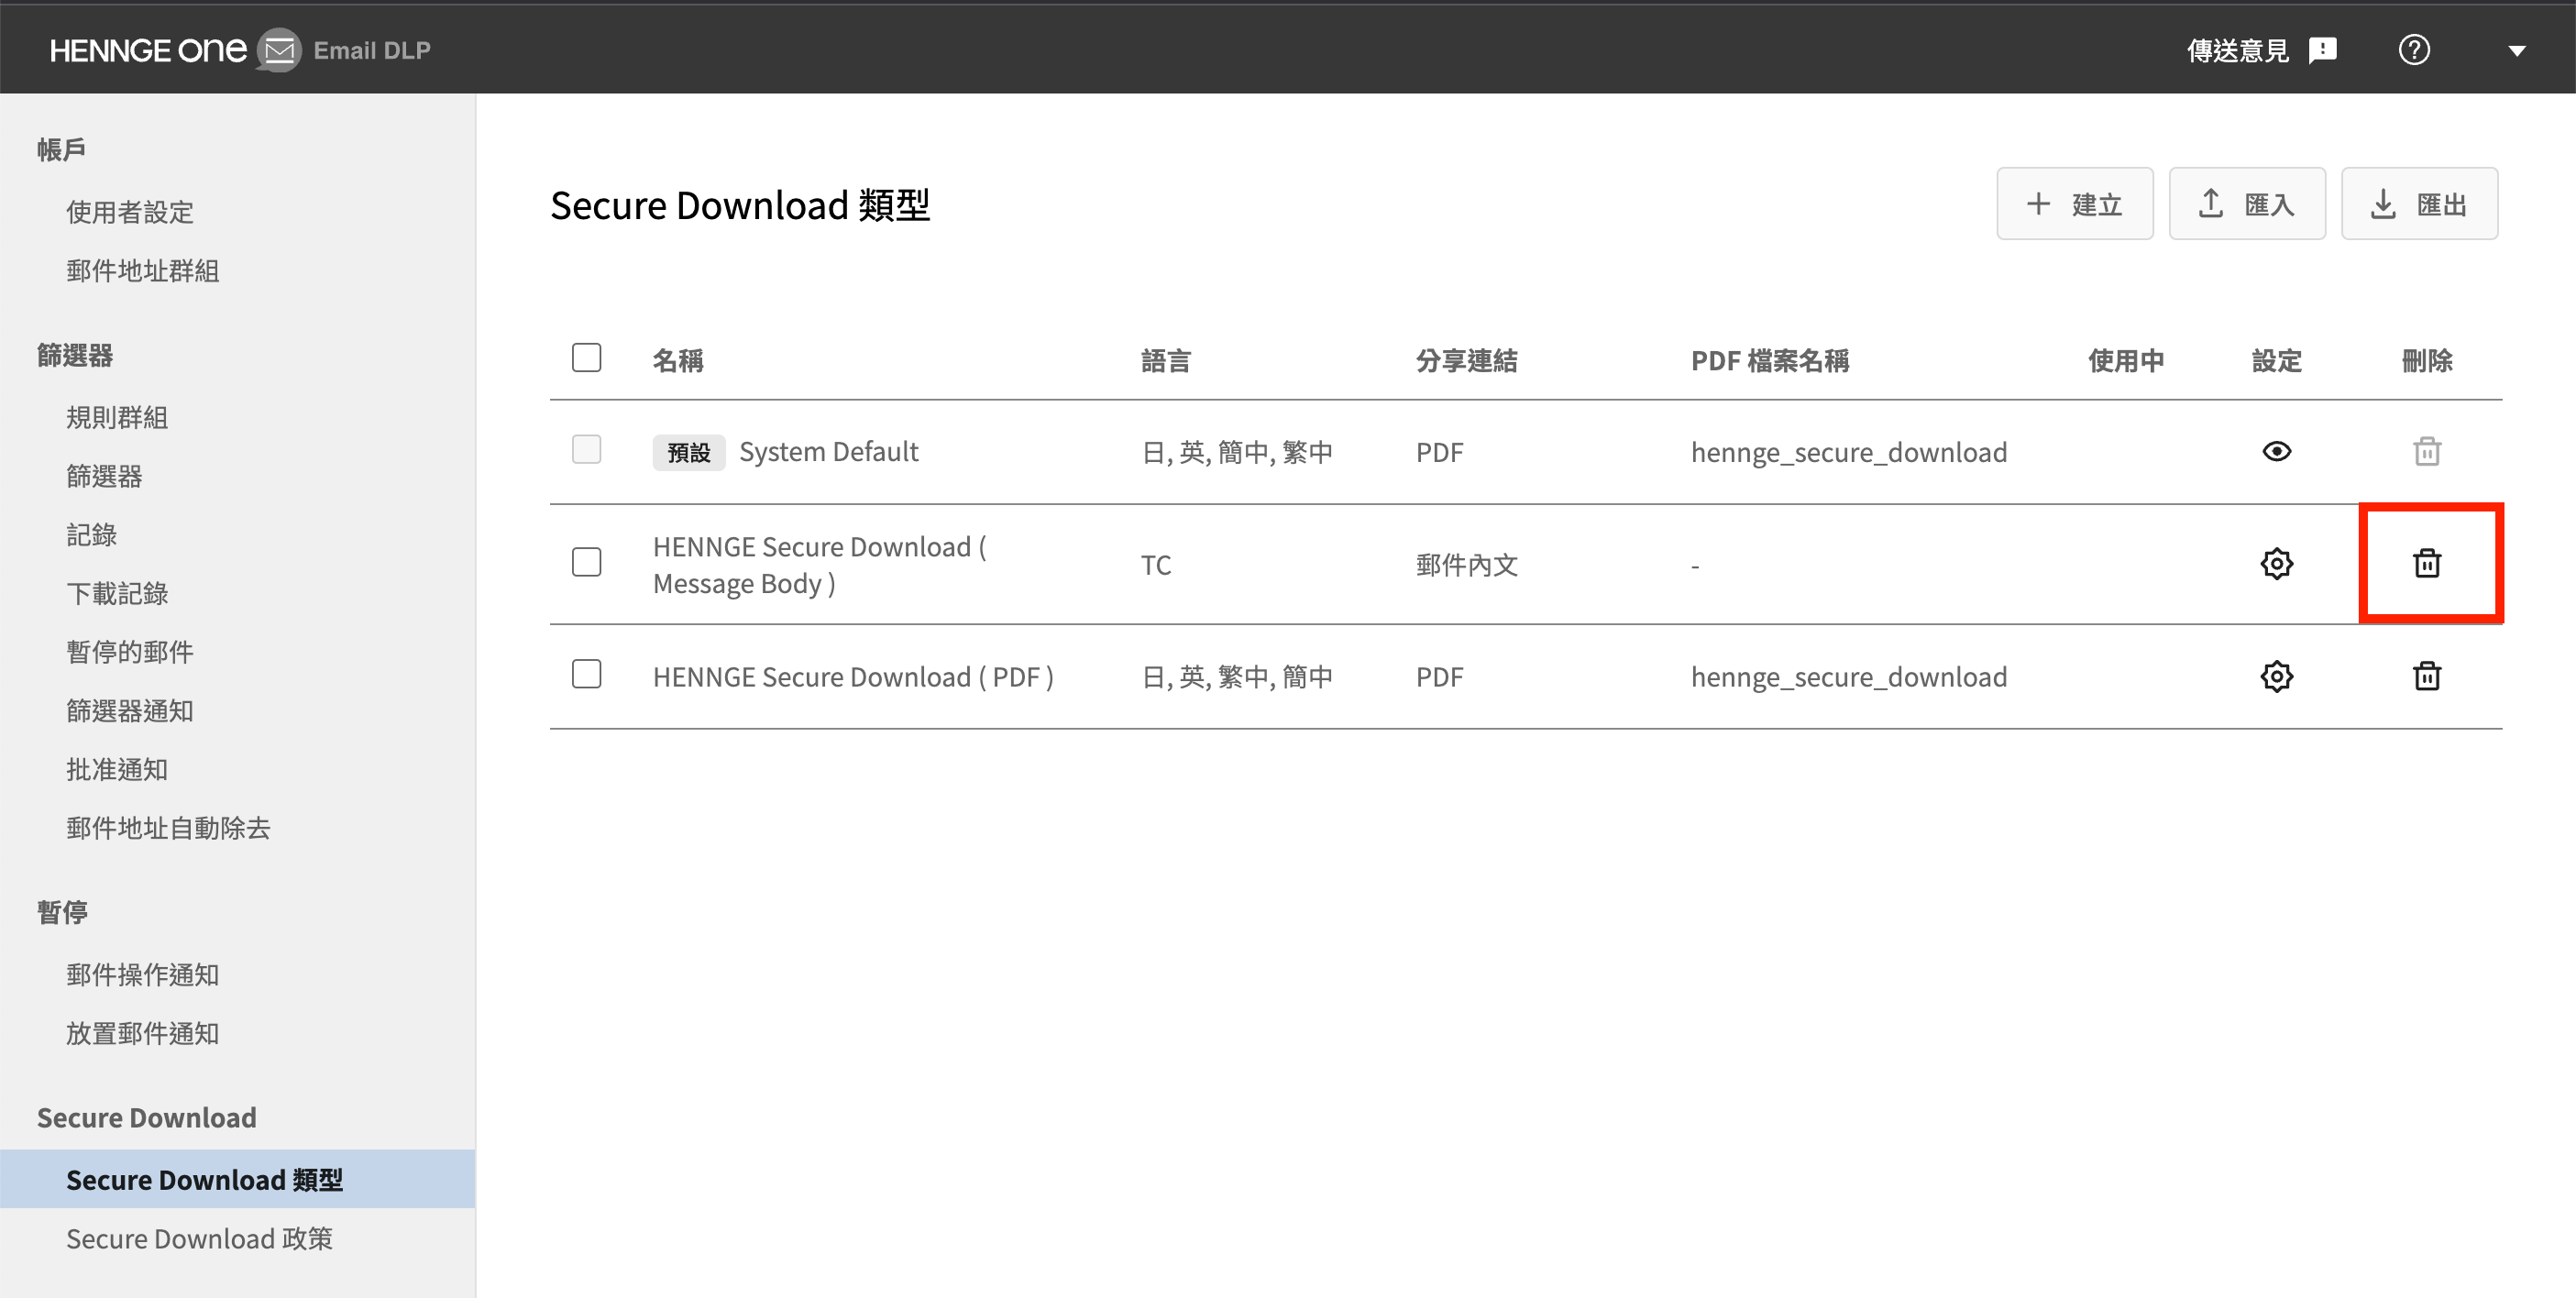Click the TC language cell
Image resolution: width=2576 pixels, height=1298 pixels.
1155,565
